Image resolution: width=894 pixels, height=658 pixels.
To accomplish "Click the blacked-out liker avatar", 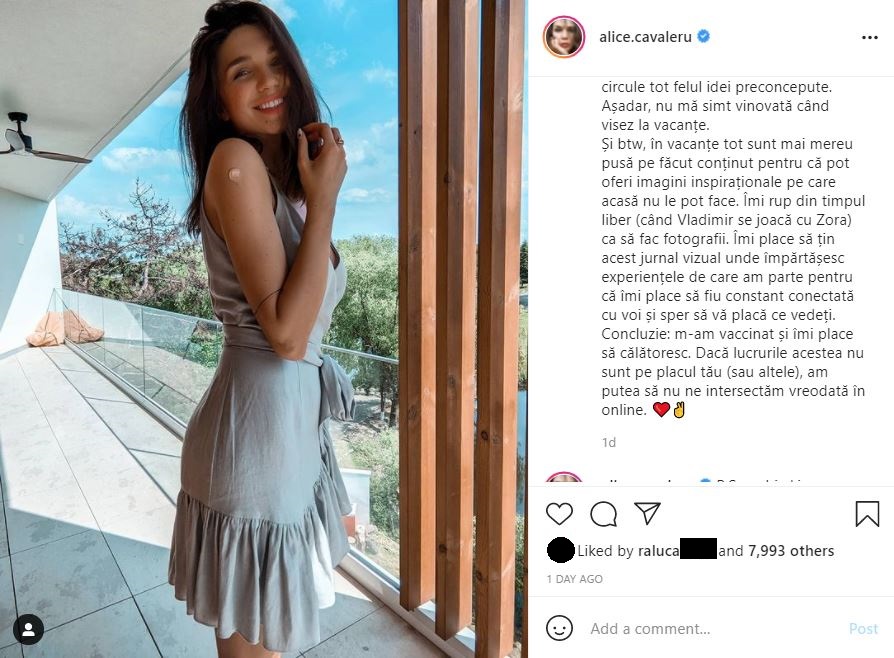I will (x=560, y=550).
